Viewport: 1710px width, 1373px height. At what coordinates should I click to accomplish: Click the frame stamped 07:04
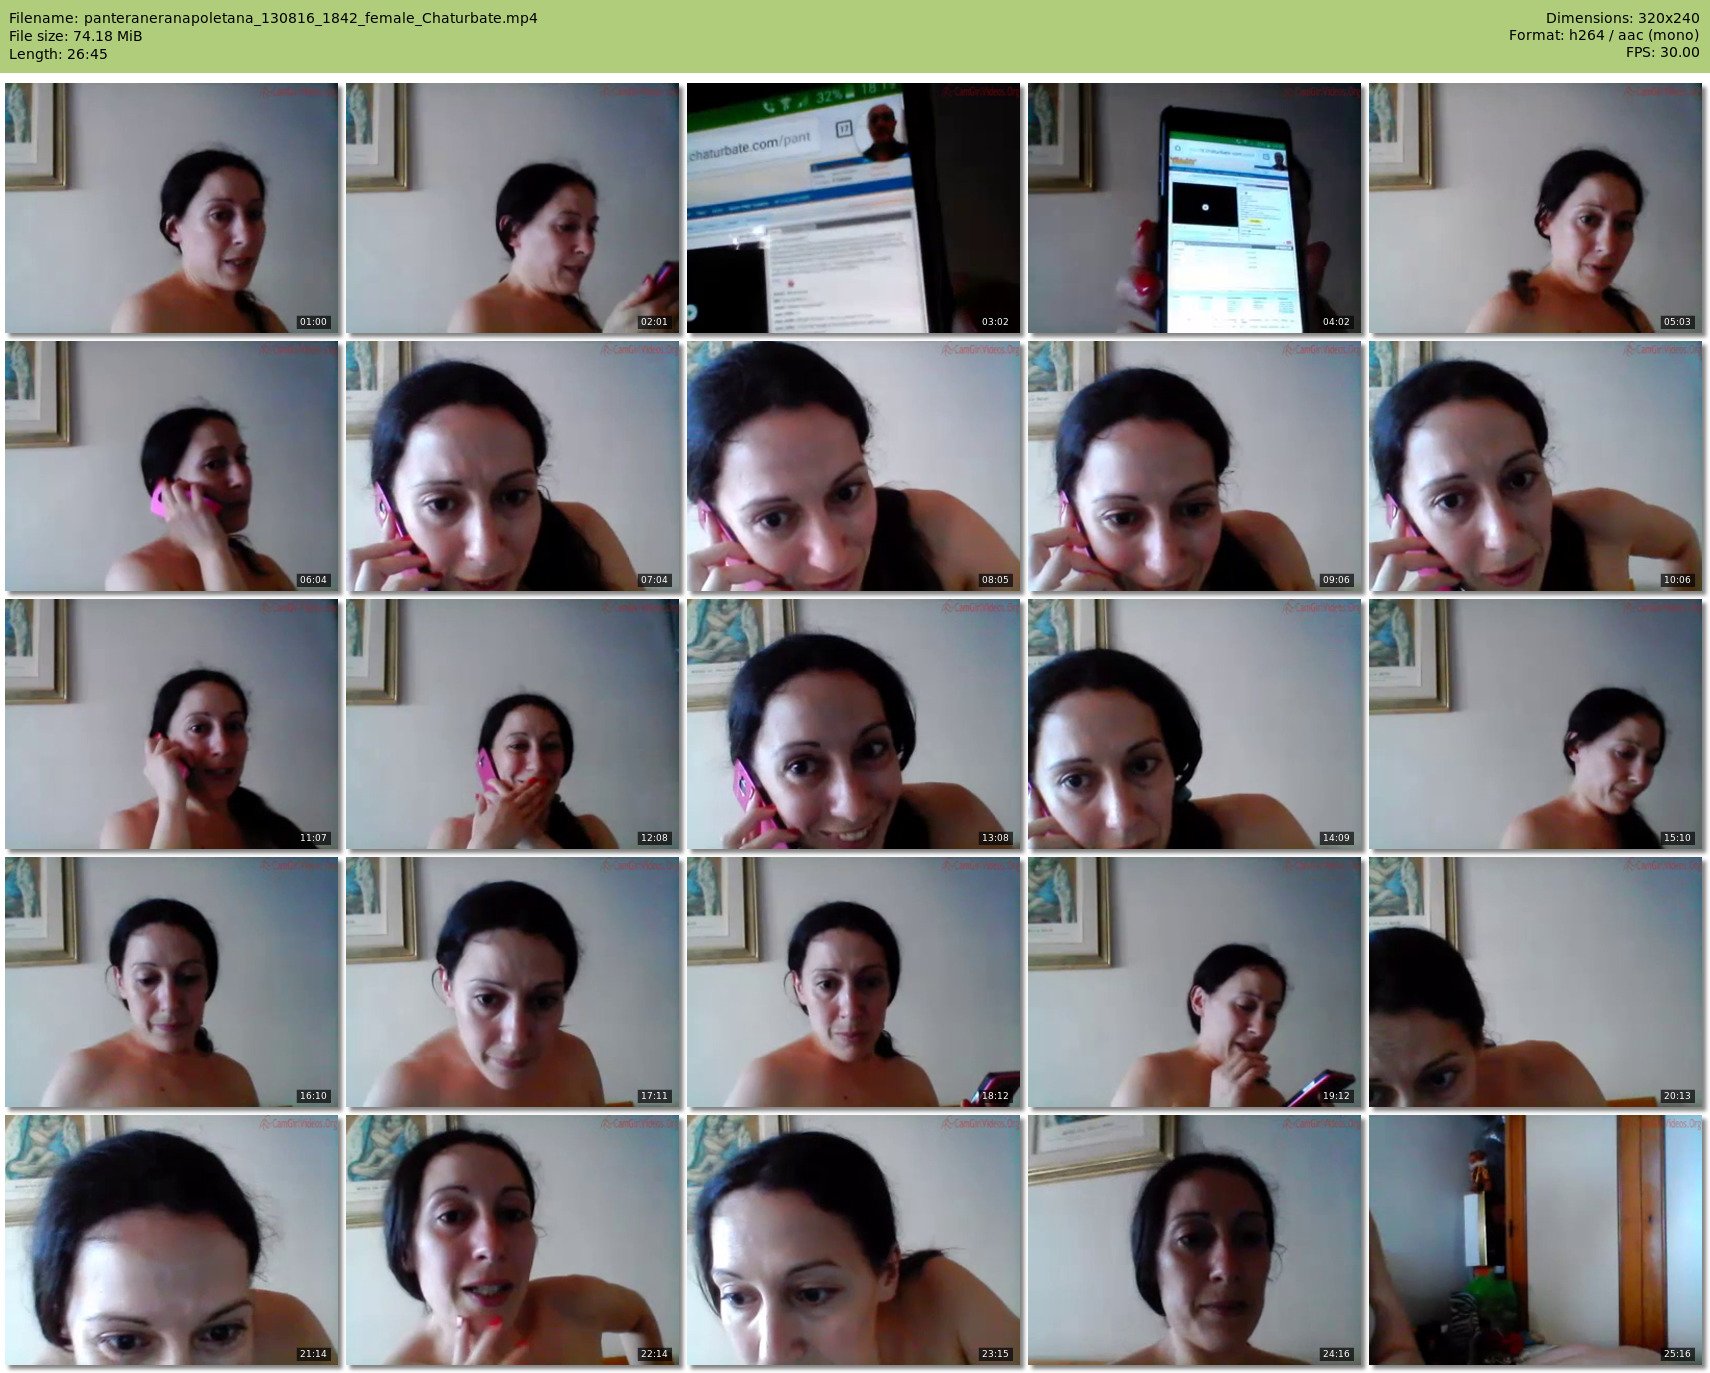point(513,466)
